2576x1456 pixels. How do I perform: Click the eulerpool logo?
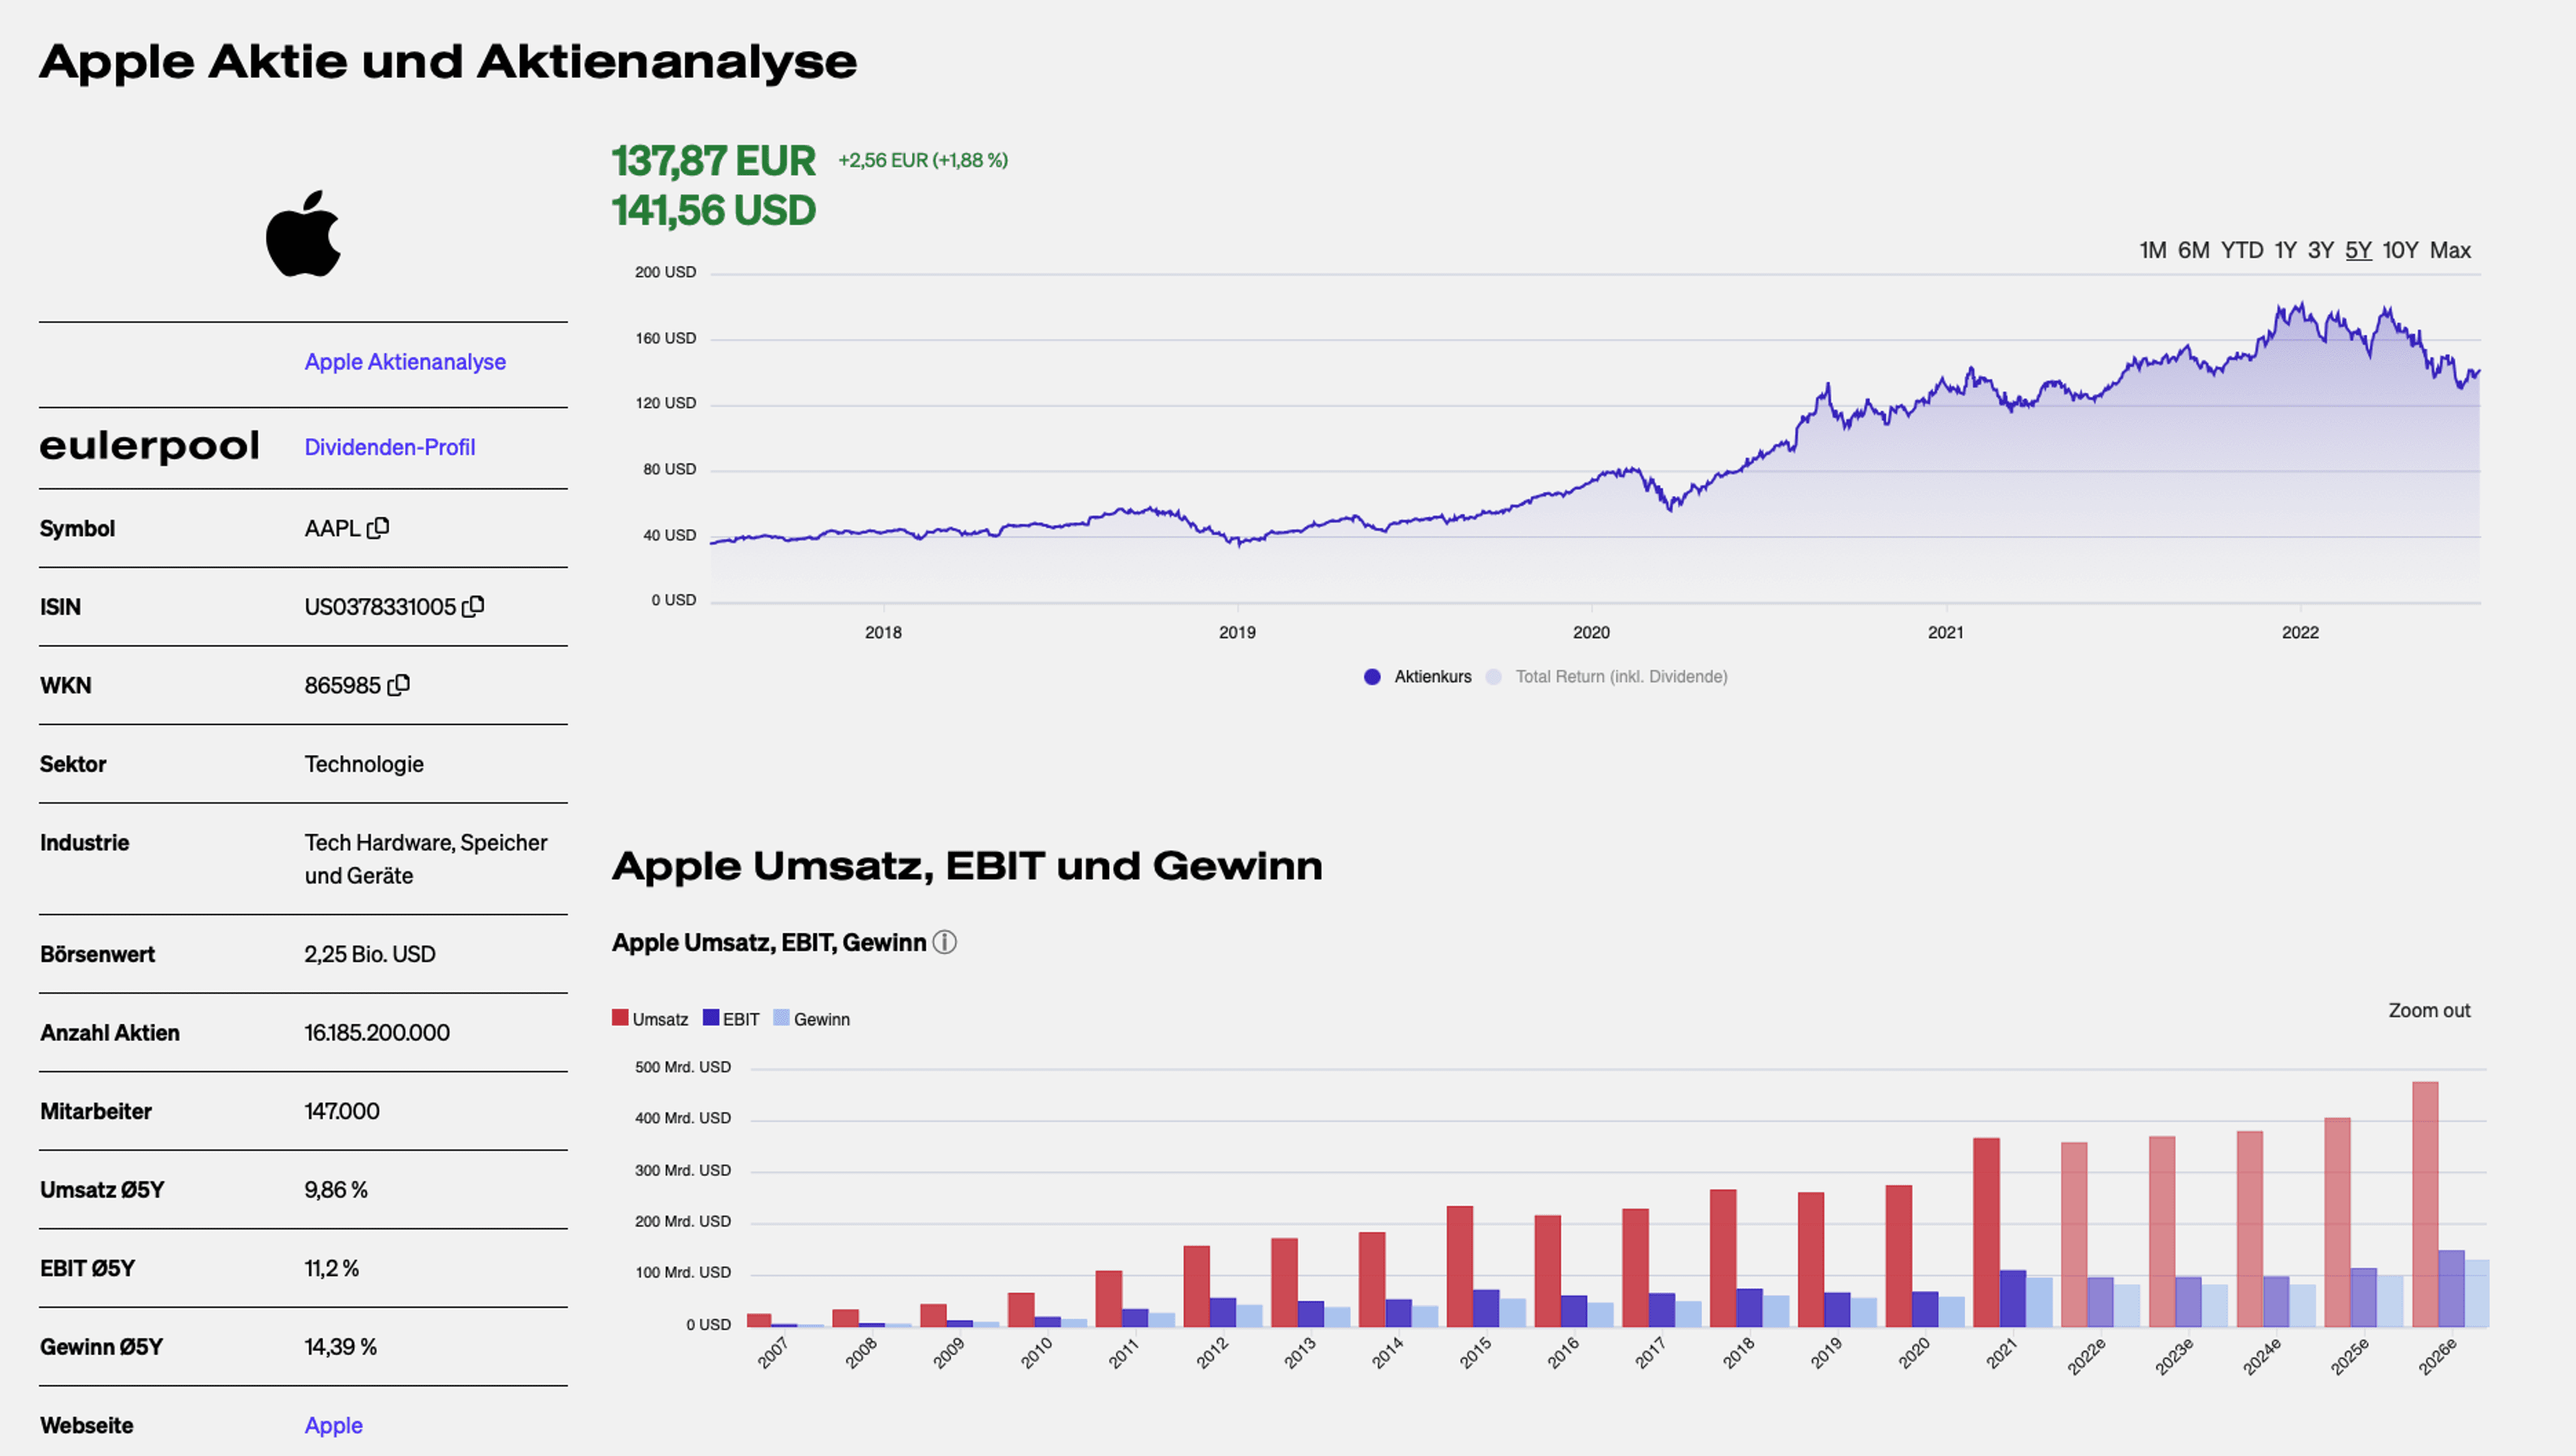[x=150, y=446]
